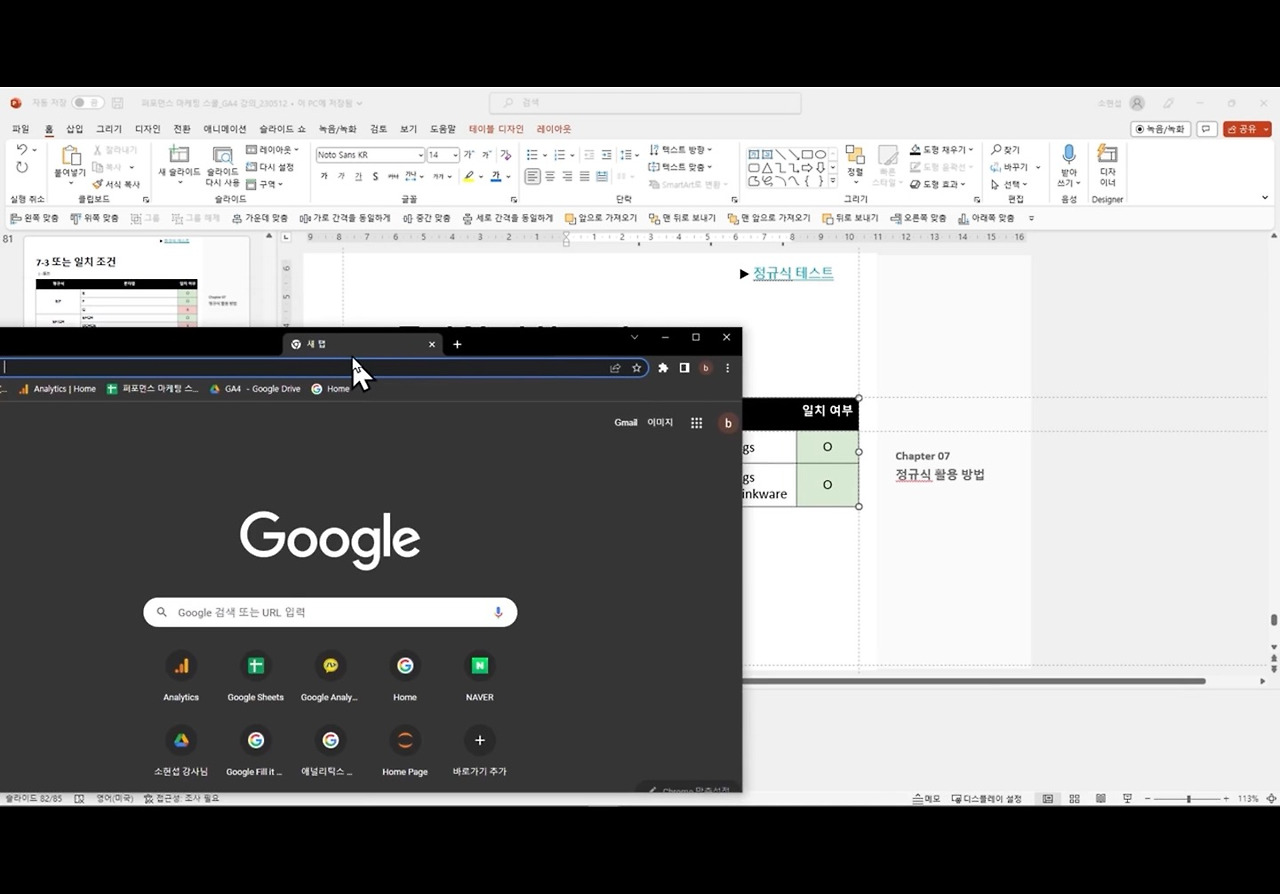1280x894 pixels.
Task: Toggle italic text in the font group
Action: pyautogui.click(x=341, y=177)
